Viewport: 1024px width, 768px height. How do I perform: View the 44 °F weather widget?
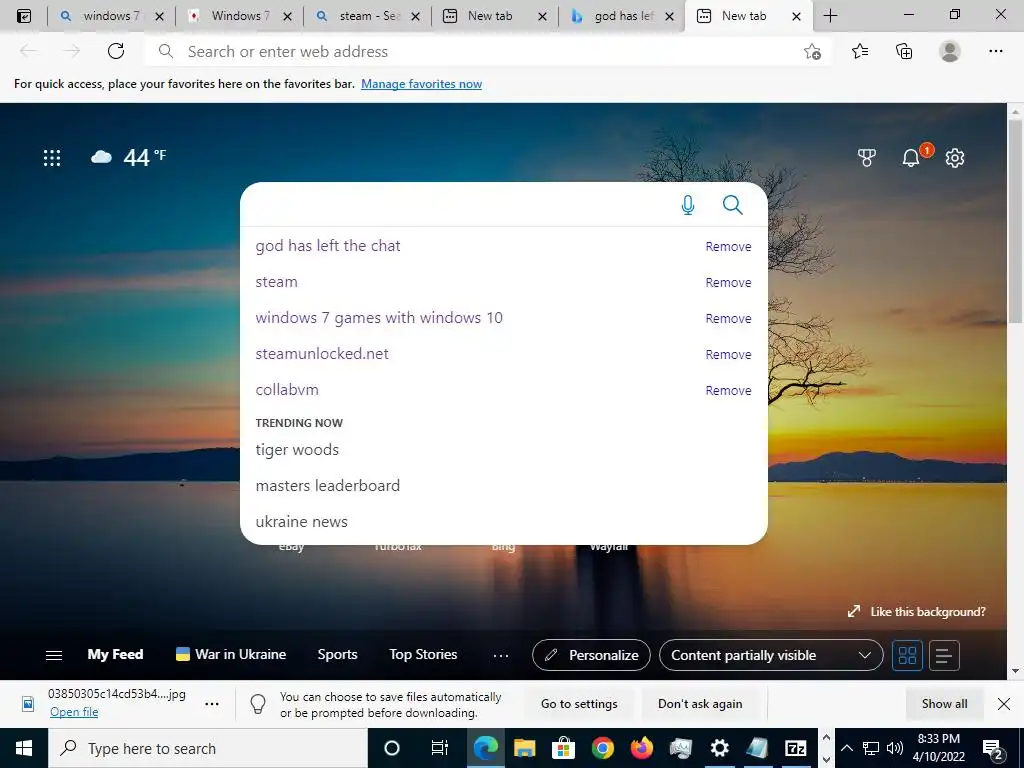(129, 157)
